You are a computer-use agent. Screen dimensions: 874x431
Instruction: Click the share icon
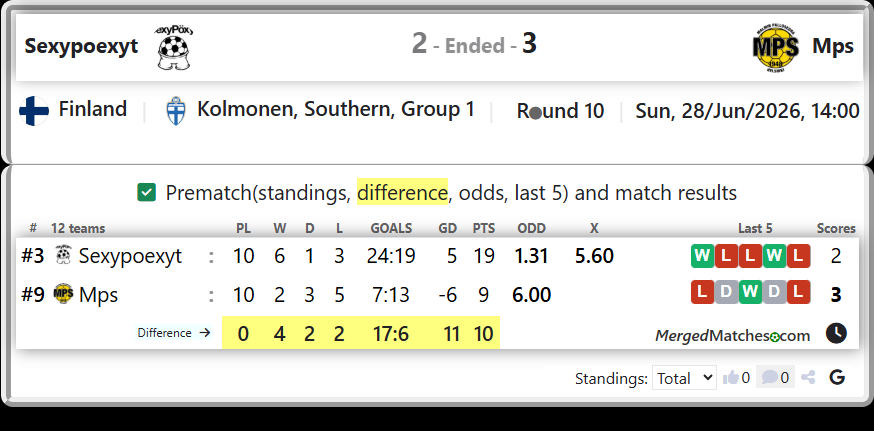[x=808, y=377]
